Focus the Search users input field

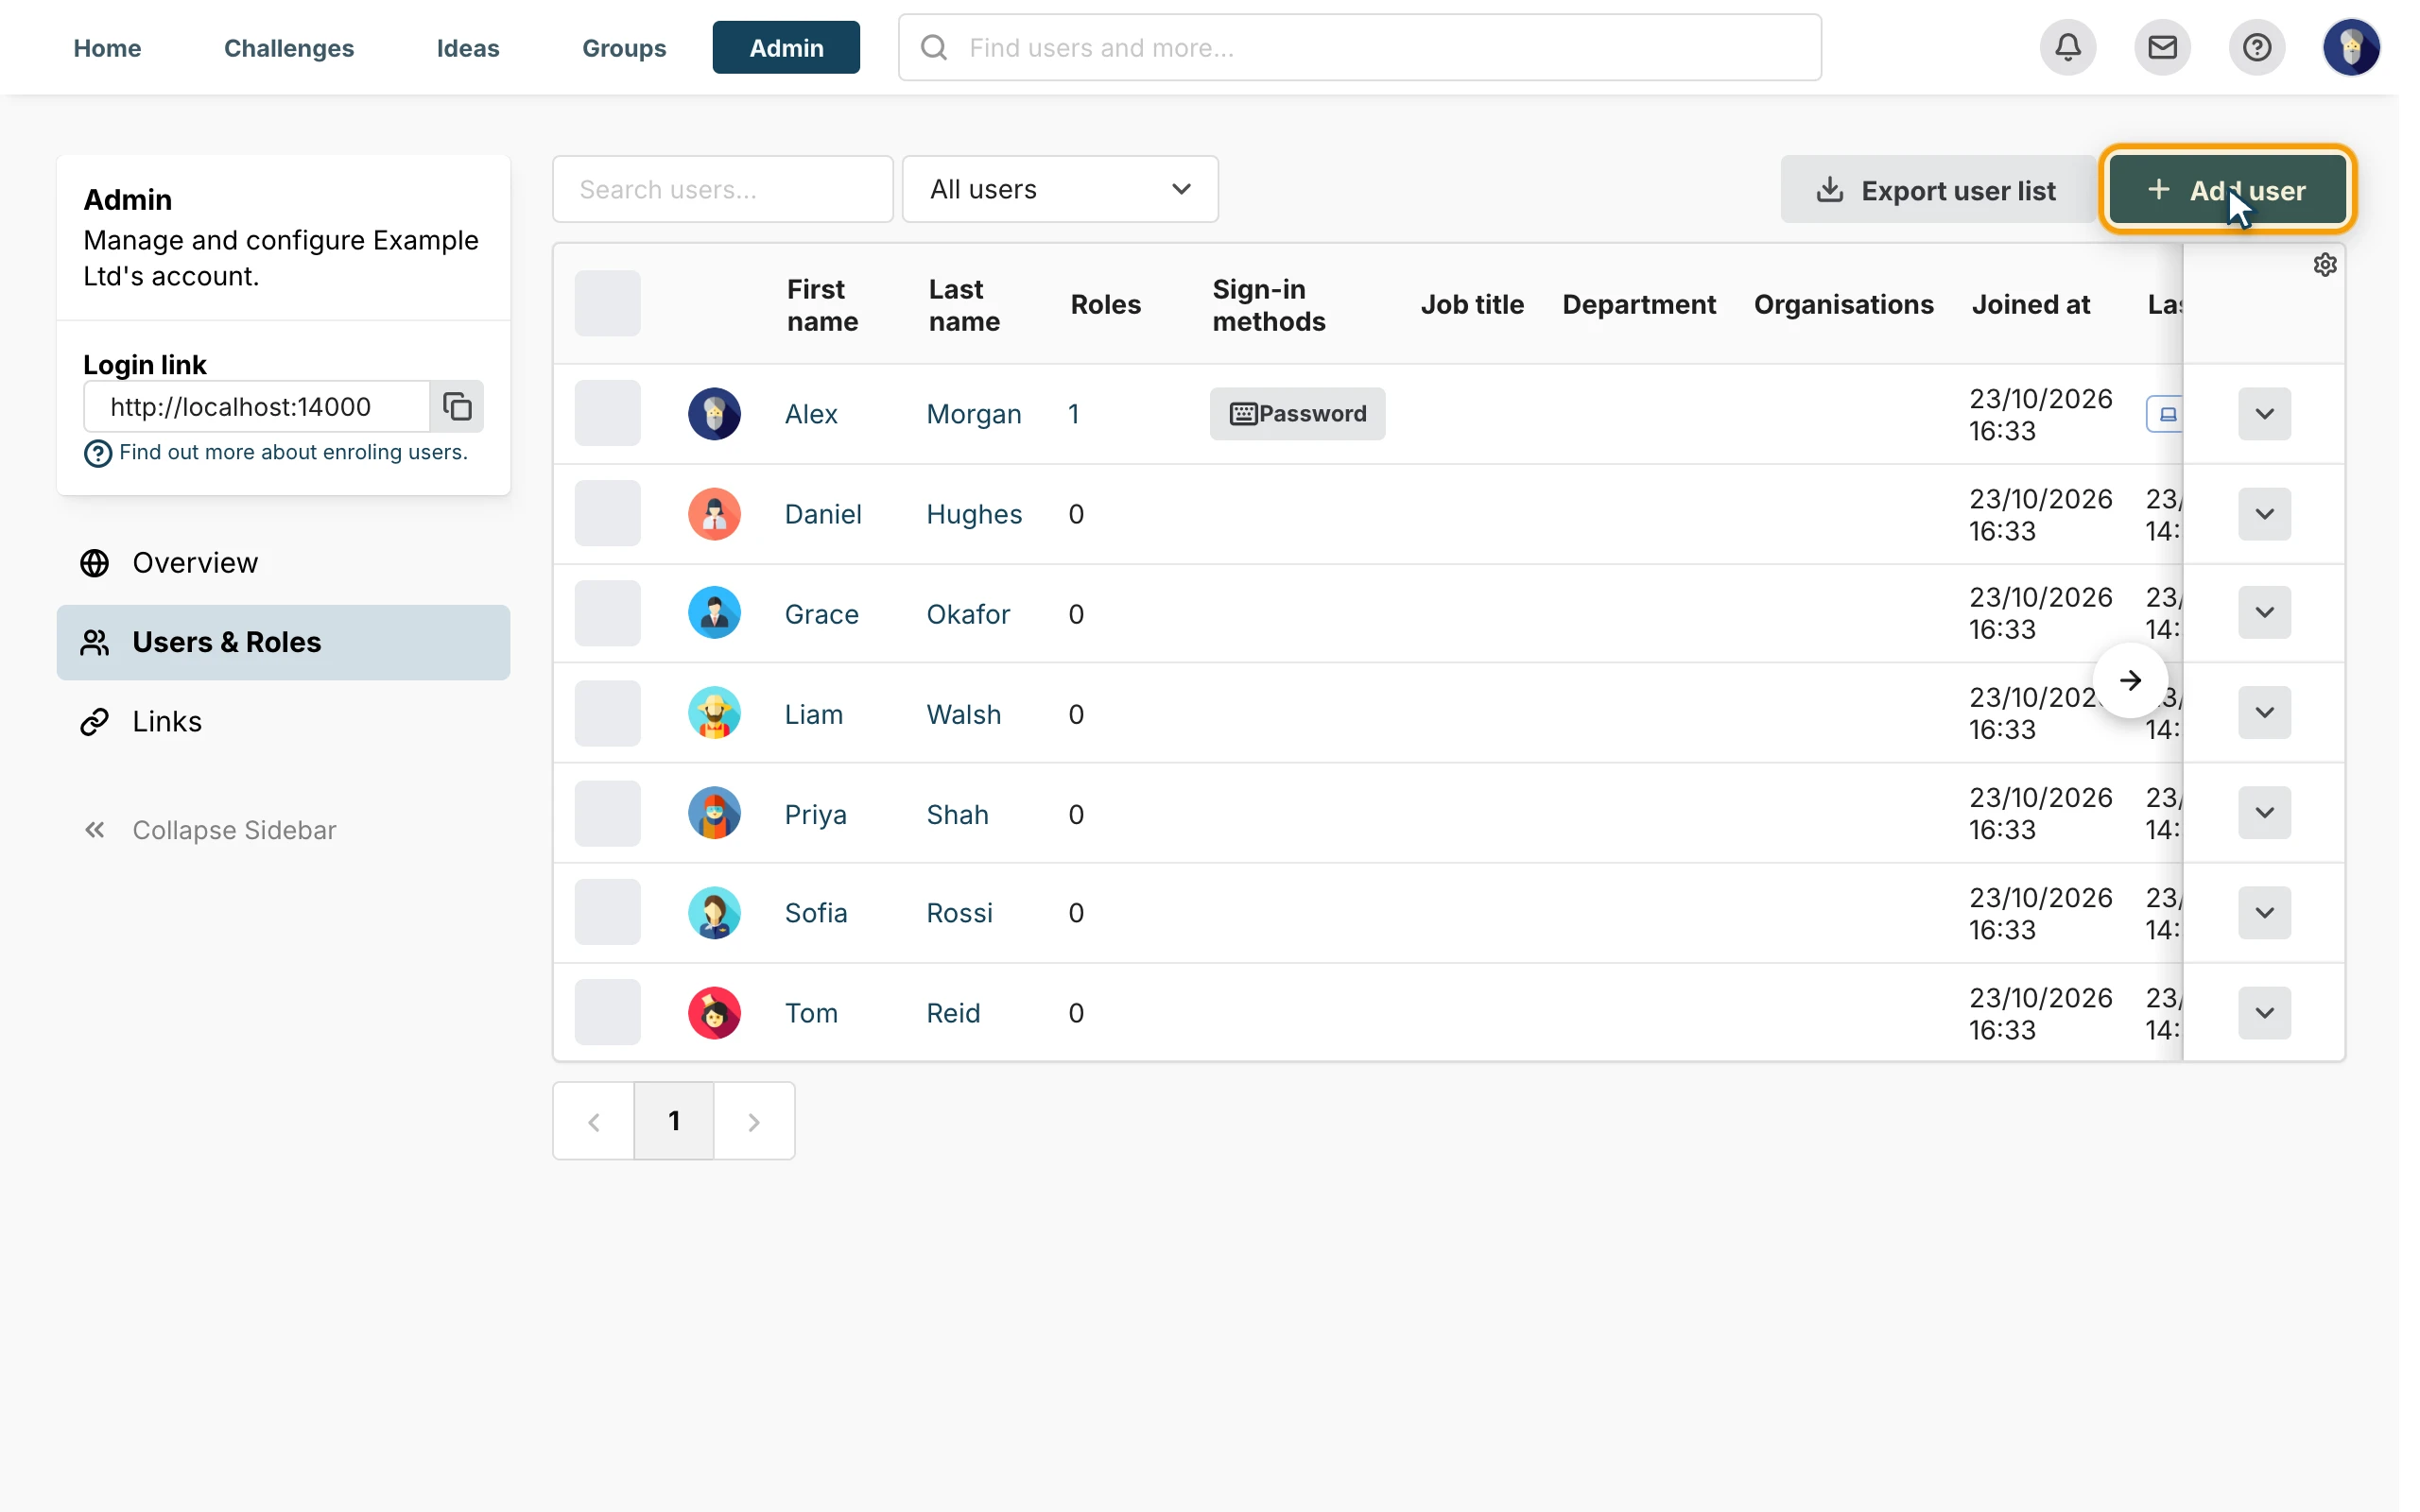[x=723, y=189]
